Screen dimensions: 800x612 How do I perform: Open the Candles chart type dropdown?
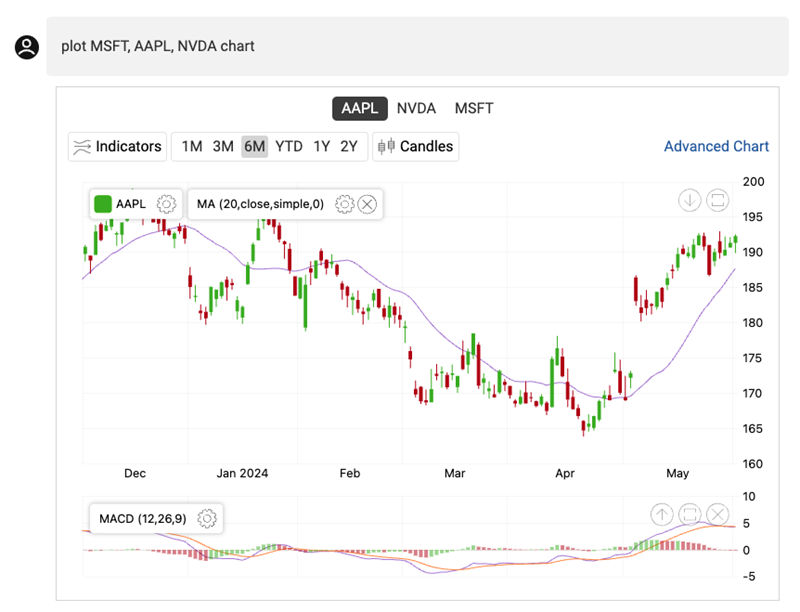(416, 146)
